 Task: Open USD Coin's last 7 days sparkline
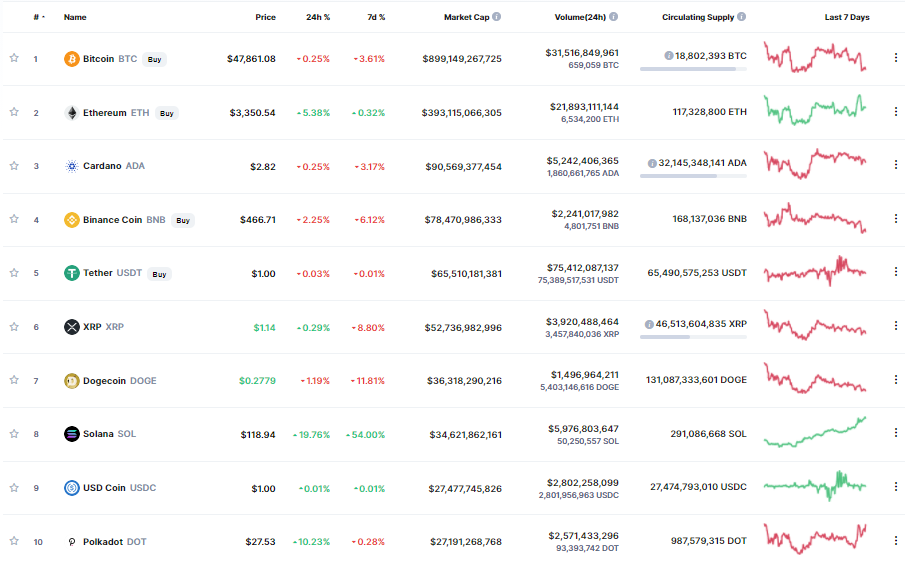tap(815, 486)
